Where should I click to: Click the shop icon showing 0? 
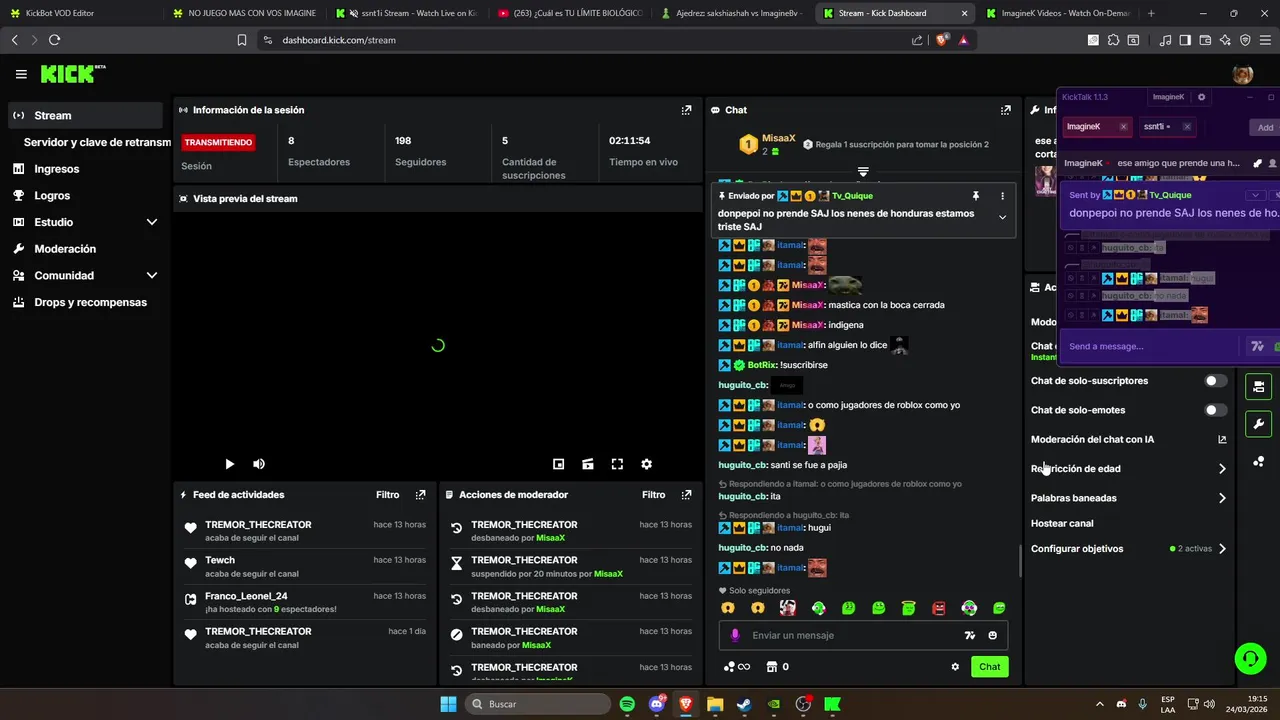777,667
